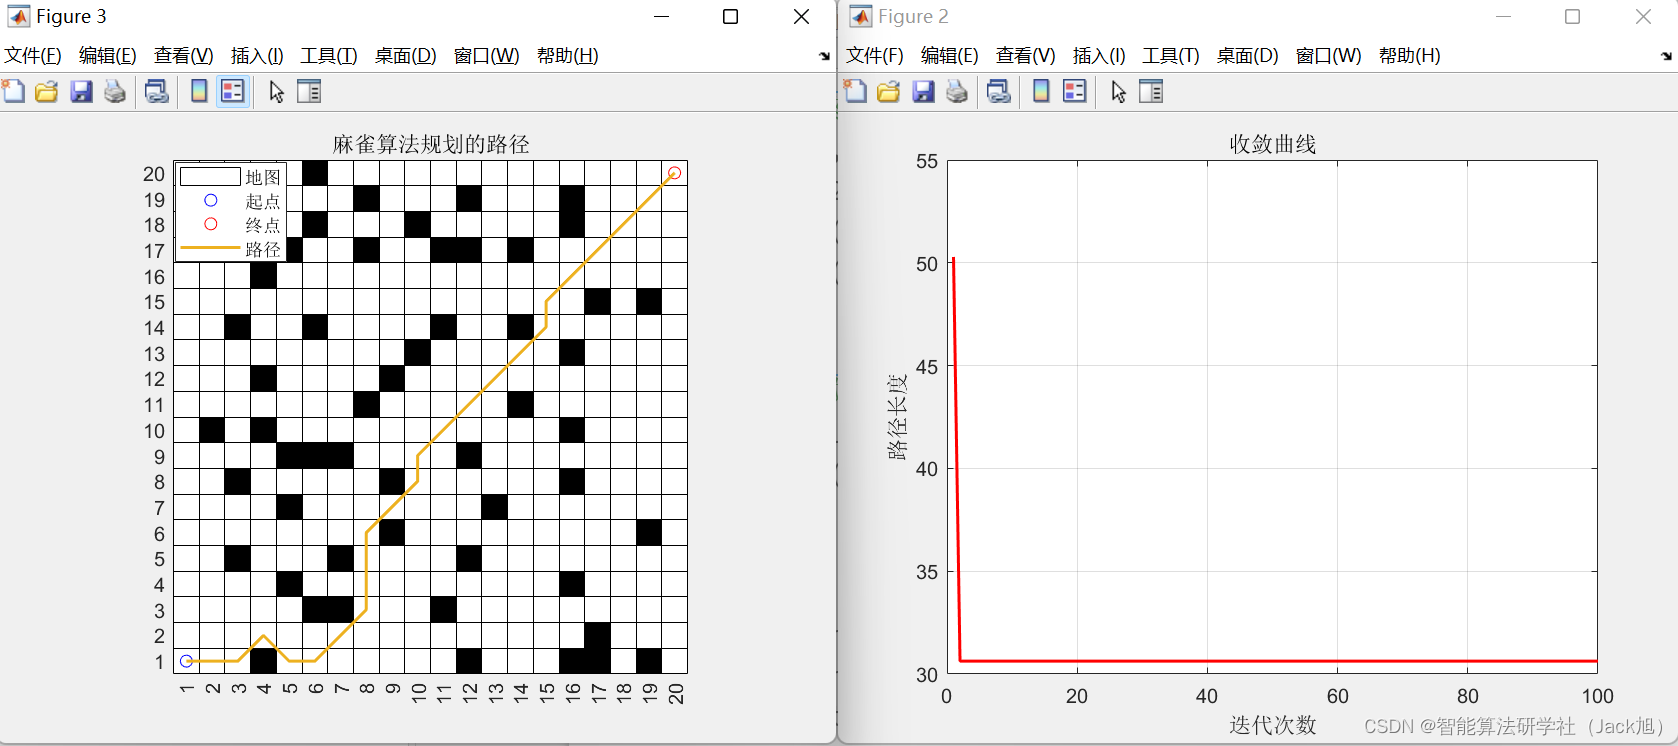Open 插入(I) menu in Figure 2
The width and height of the screenshot is (1678, 746).
click(x=1099, y=56)
